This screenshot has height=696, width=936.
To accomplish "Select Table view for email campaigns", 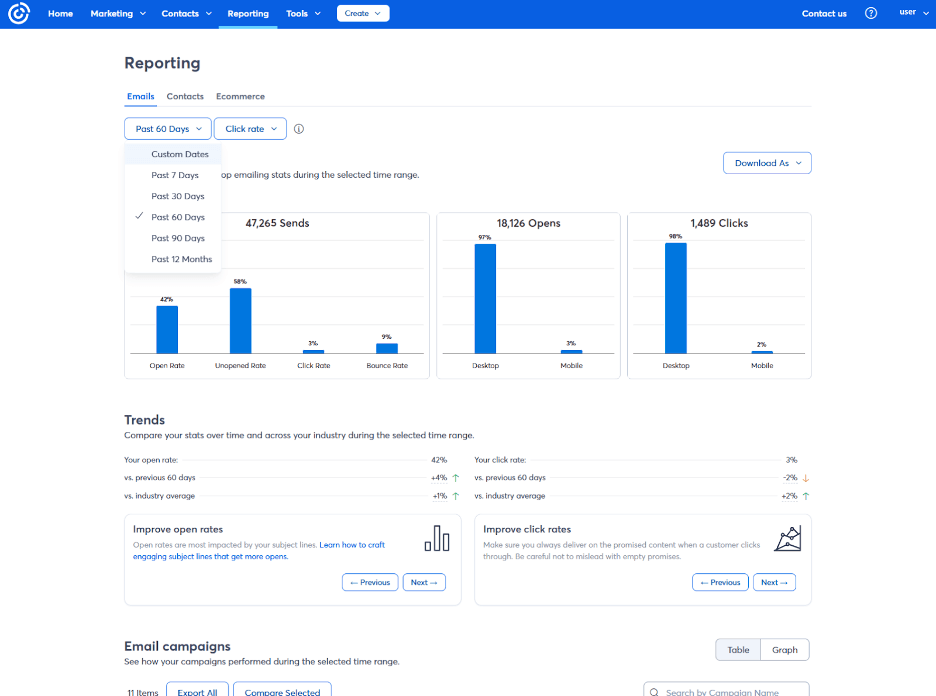I will click(x=737, y=649).
